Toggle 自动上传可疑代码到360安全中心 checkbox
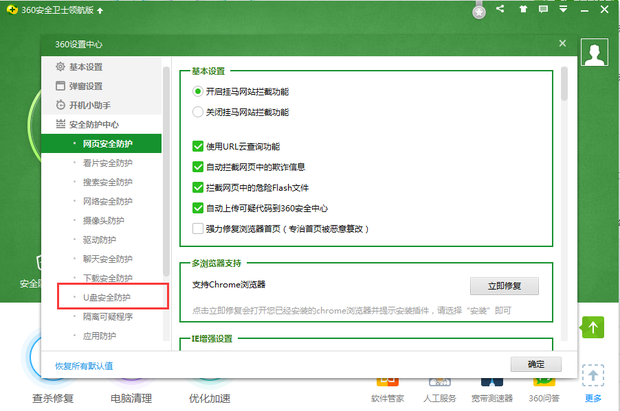The height and width of the screenshot is (411, 620). [x=198, y=208]
